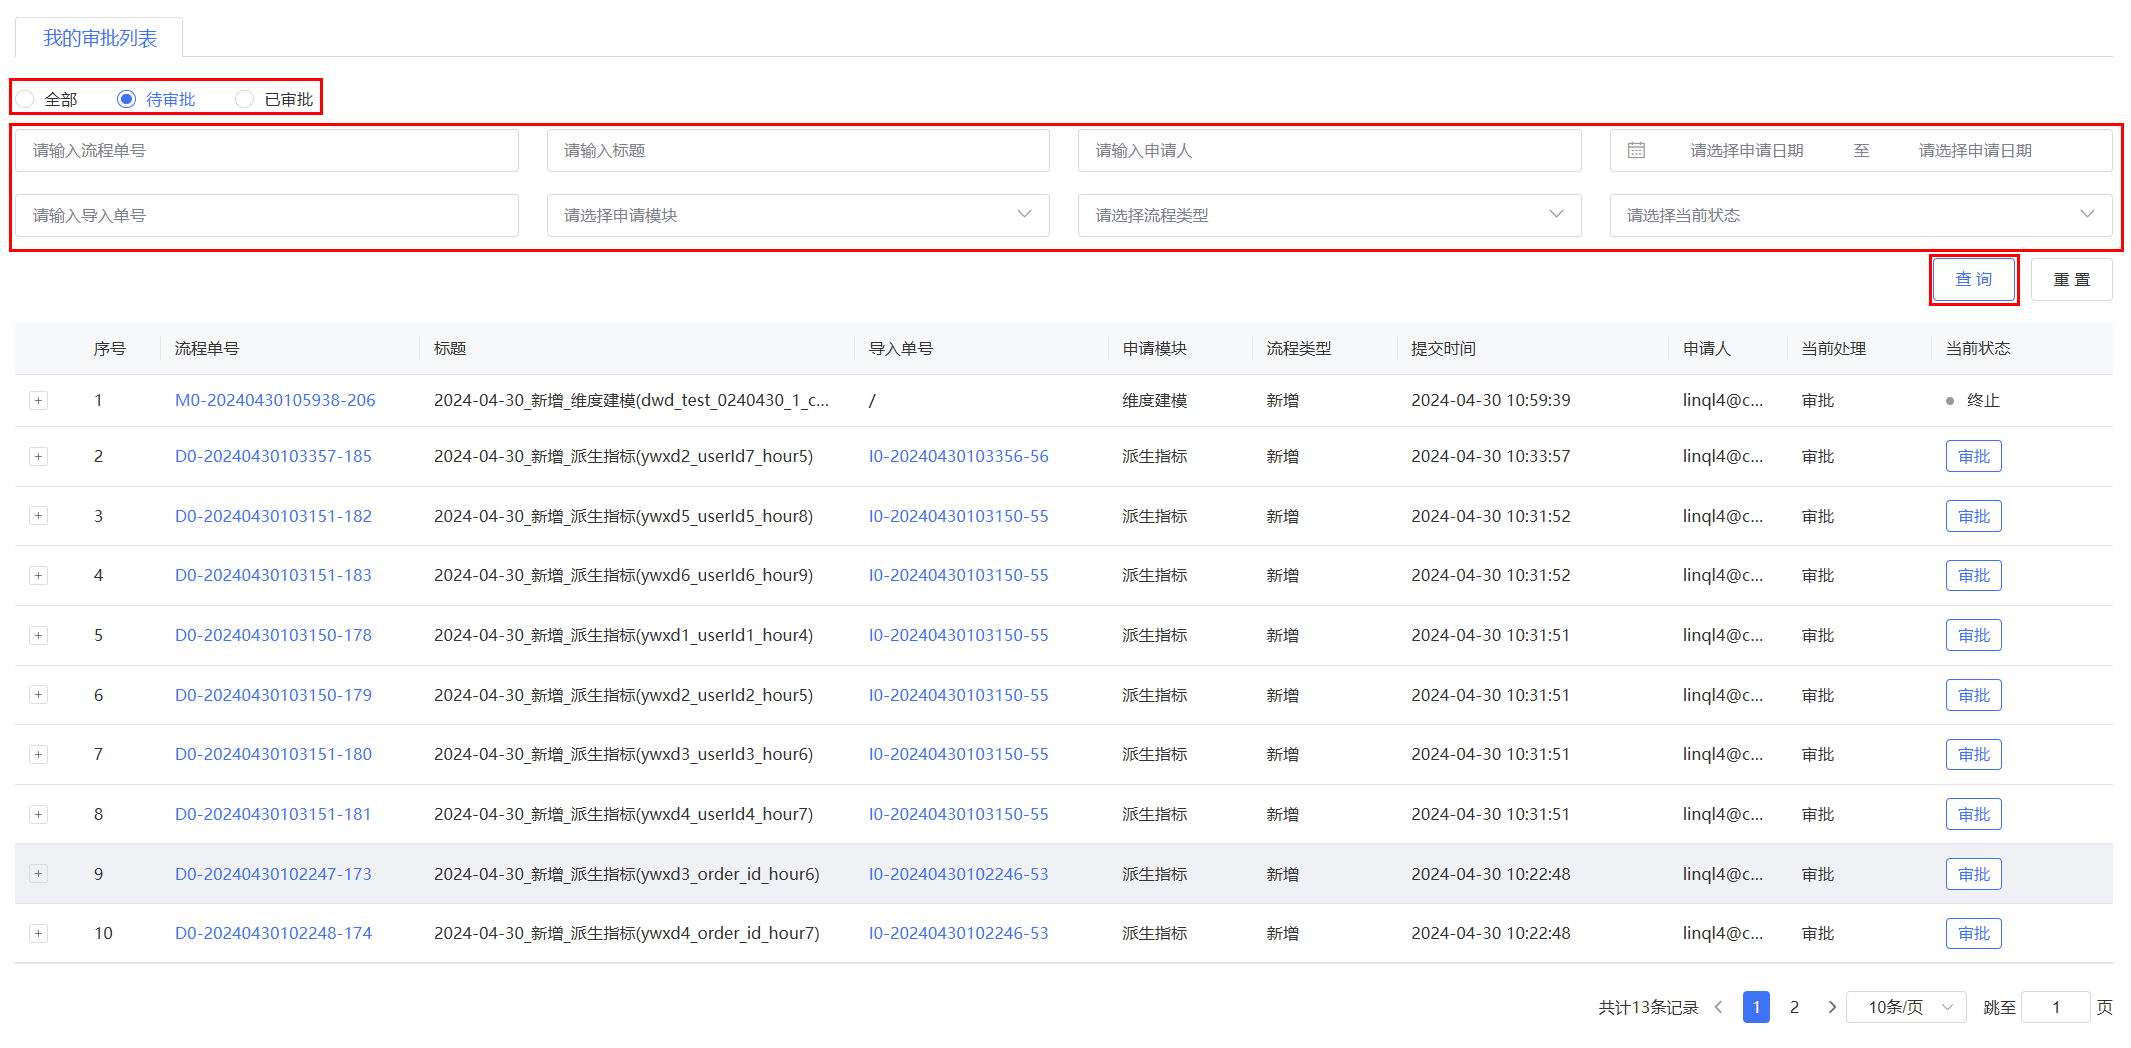Click 审批 button in row 10

(x=1973, y=934)
